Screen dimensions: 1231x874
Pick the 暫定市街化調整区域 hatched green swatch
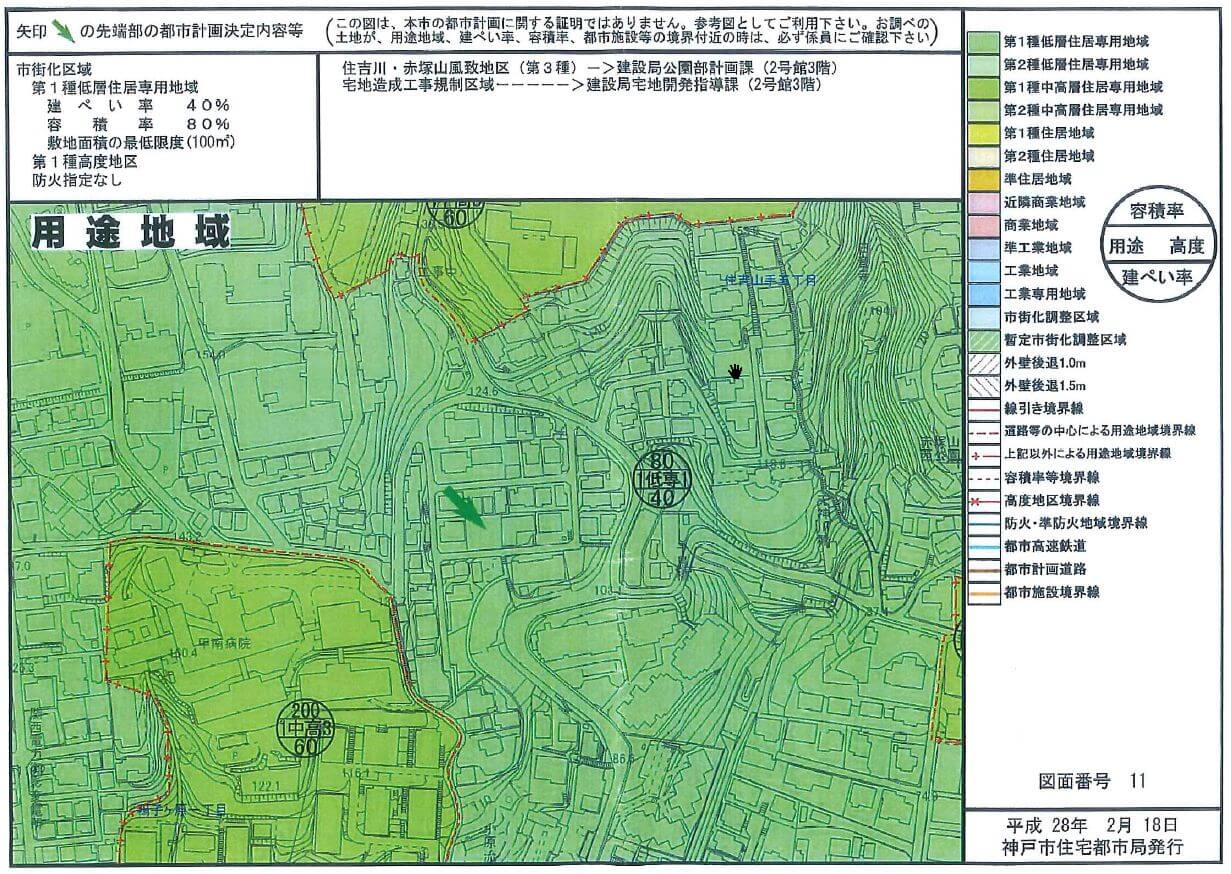[x=982, y=340]
